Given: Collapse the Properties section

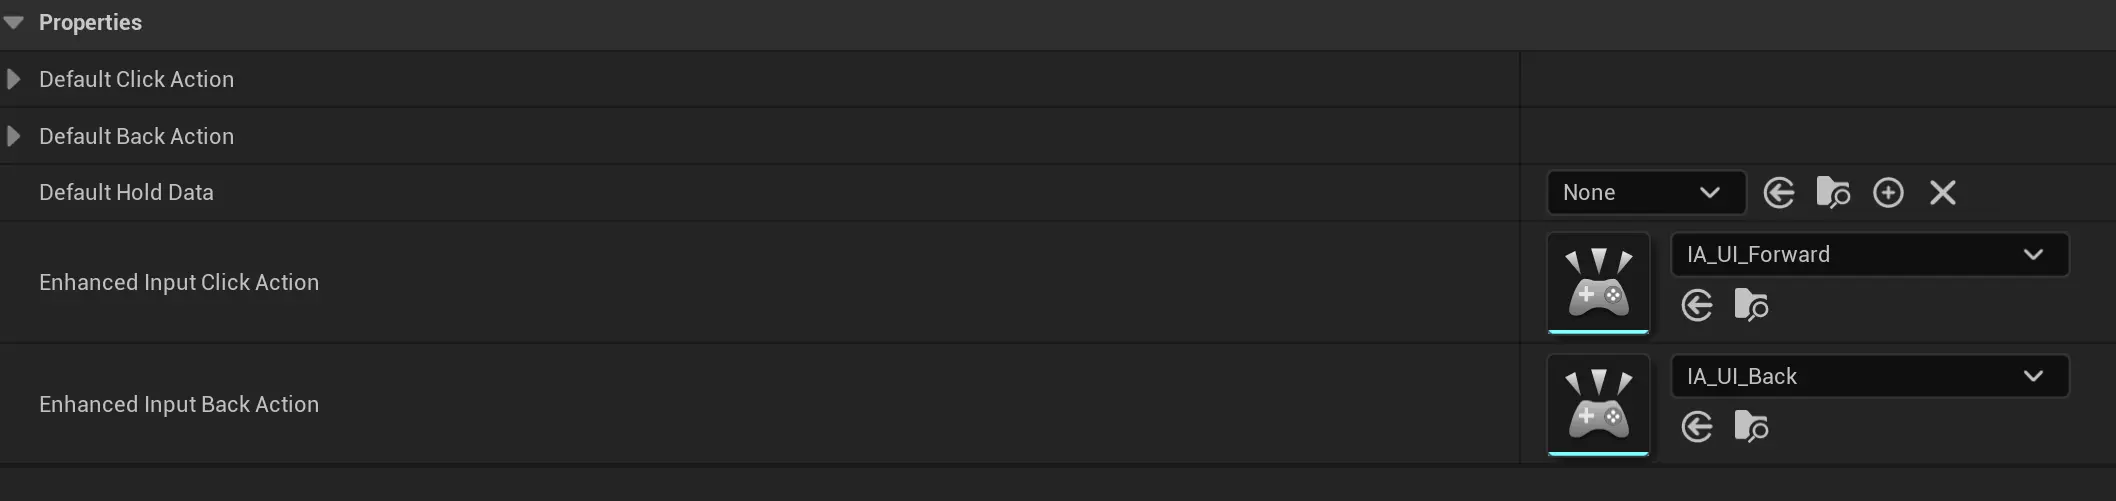Looking at the screenshot, I should click(14, 22).
